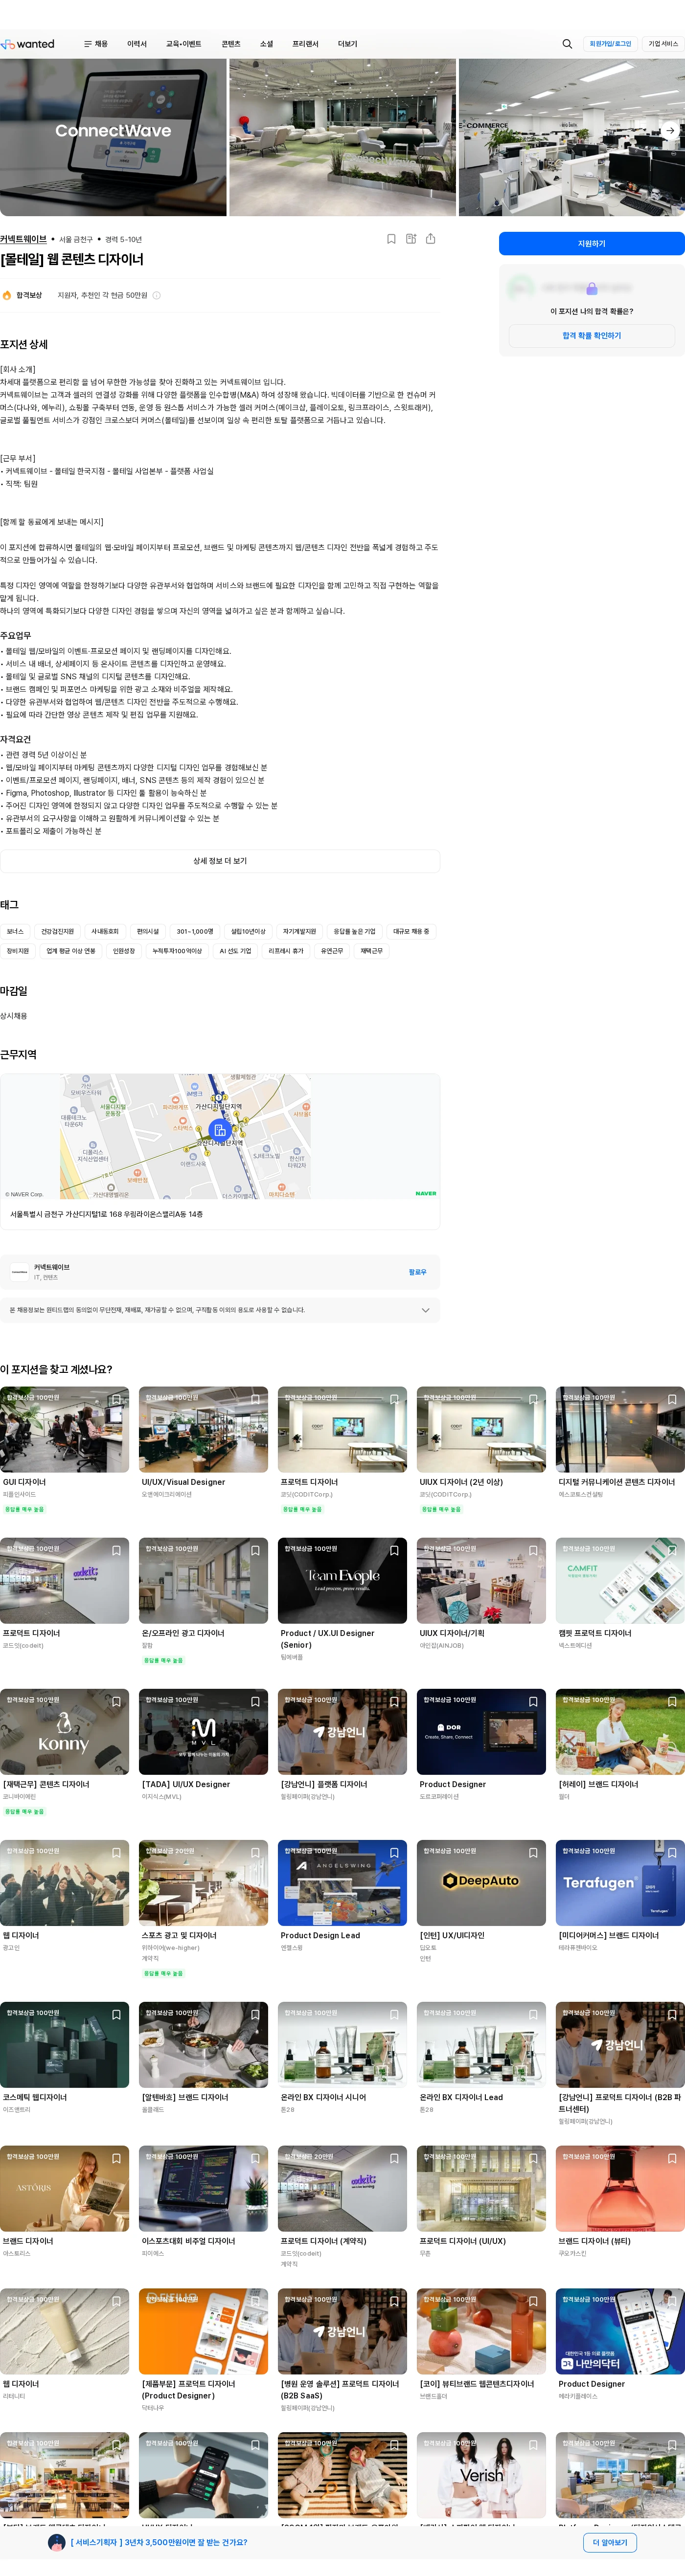
Task: Bookmark the Product Design Lead card
Action: pos(394,1852)
